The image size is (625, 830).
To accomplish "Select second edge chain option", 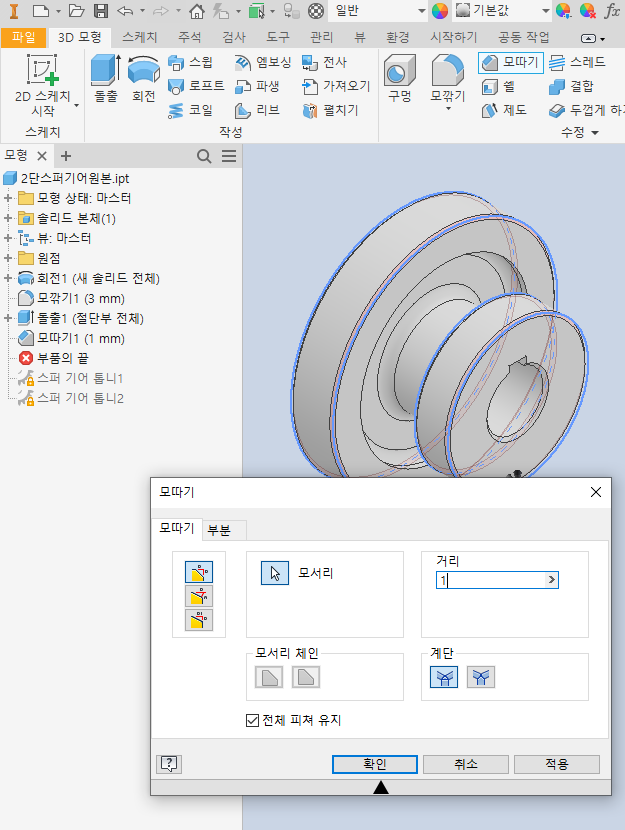I will click(x=306, y=677).
